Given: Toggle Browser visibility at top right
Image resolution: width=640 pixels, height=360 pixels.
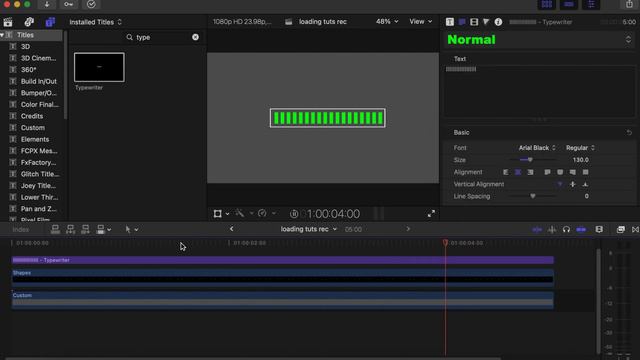Looking at the screenshot, I should coord(547,4).
